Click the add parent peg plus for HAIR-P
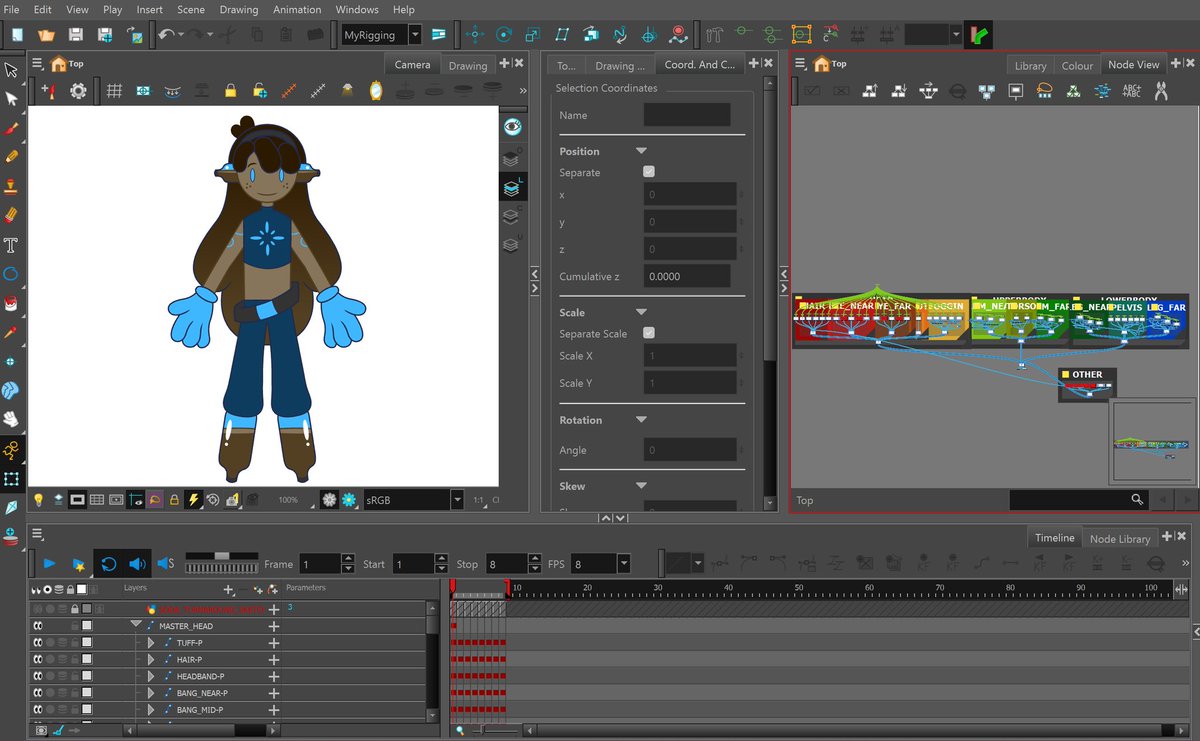This screenshot has height=741, width=1200. (273, 660)
